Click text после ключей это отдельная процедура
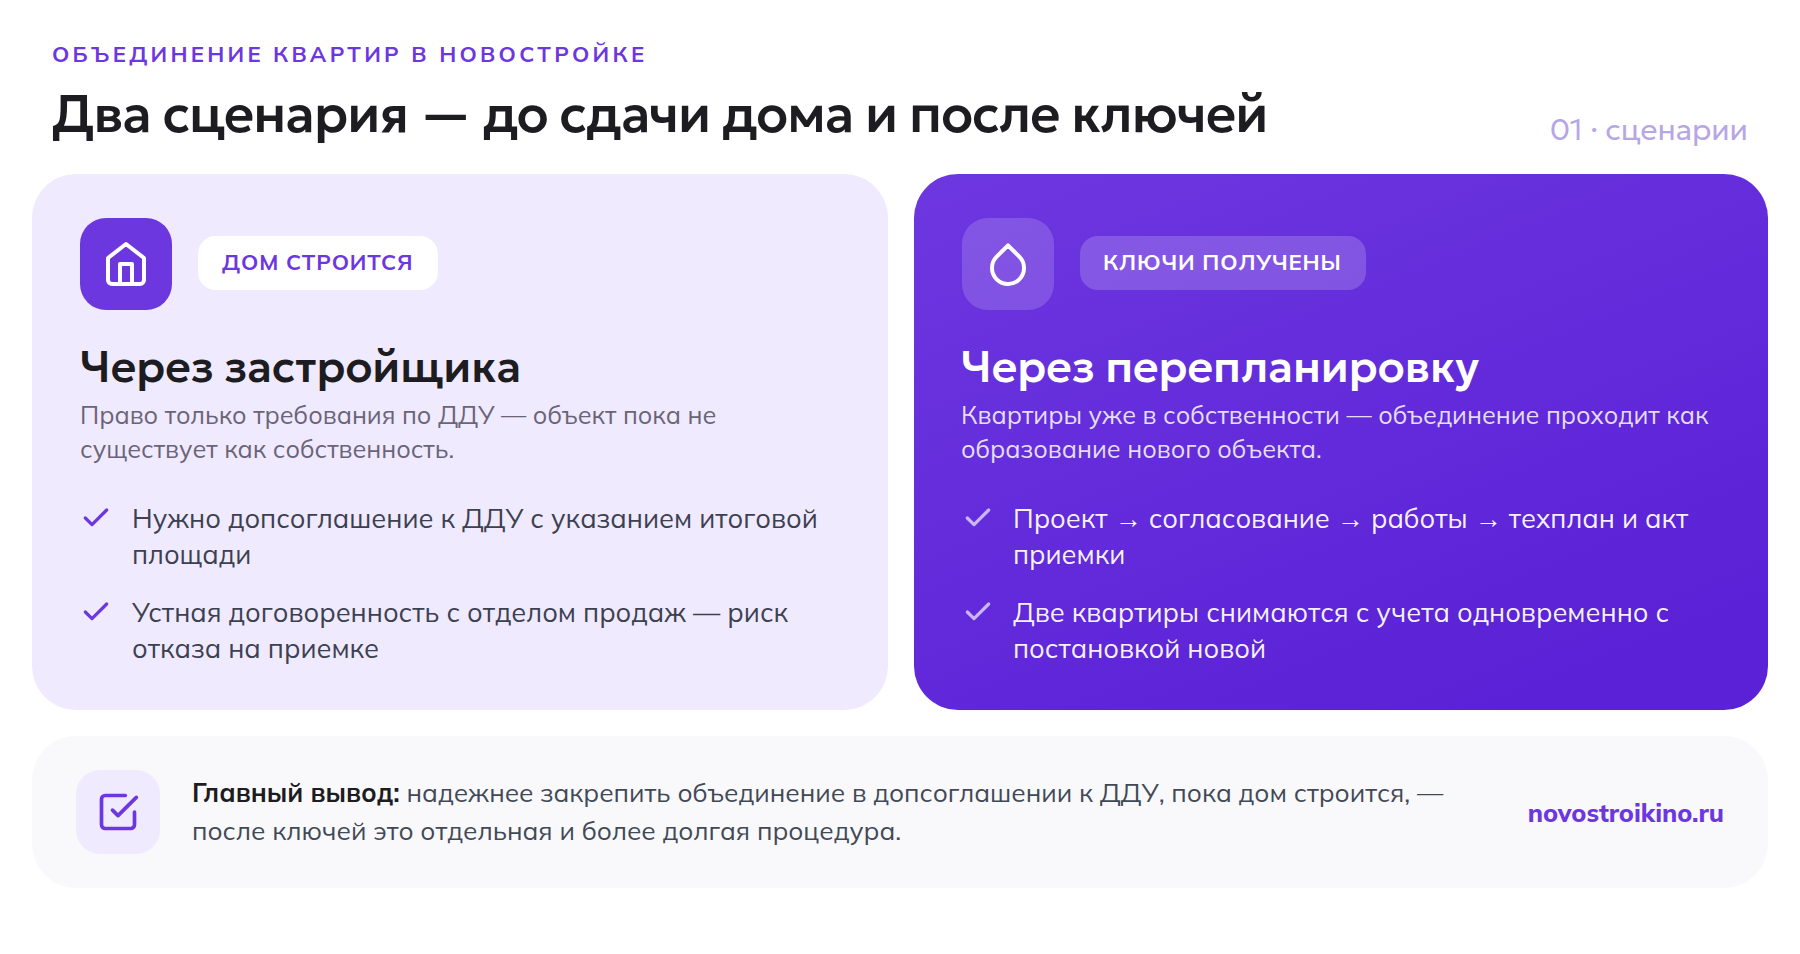Screen dimensions: 1800x954 pyautogui.click(x=546, y=832)
